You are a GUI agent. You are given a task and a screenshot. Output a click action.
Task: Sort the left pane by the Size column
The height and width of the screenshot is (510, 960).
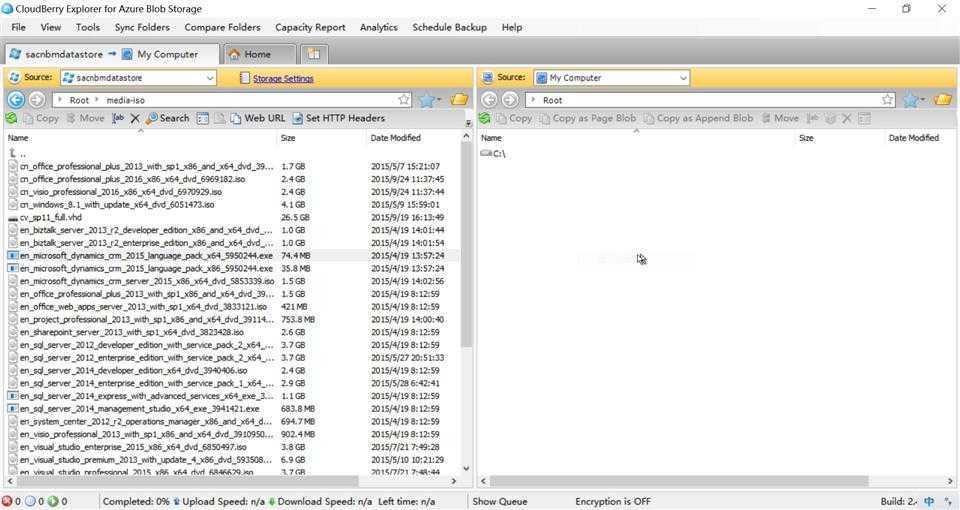(x=321, y=138)
